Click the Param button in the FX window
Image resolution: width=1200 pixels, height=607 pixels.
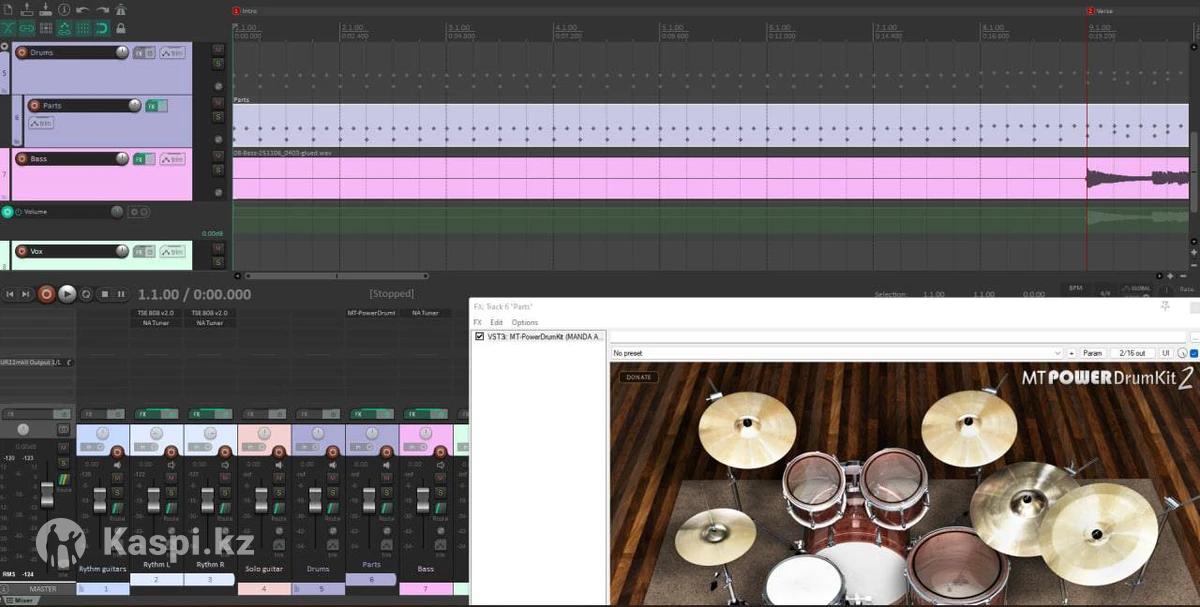pos(1093,353)
